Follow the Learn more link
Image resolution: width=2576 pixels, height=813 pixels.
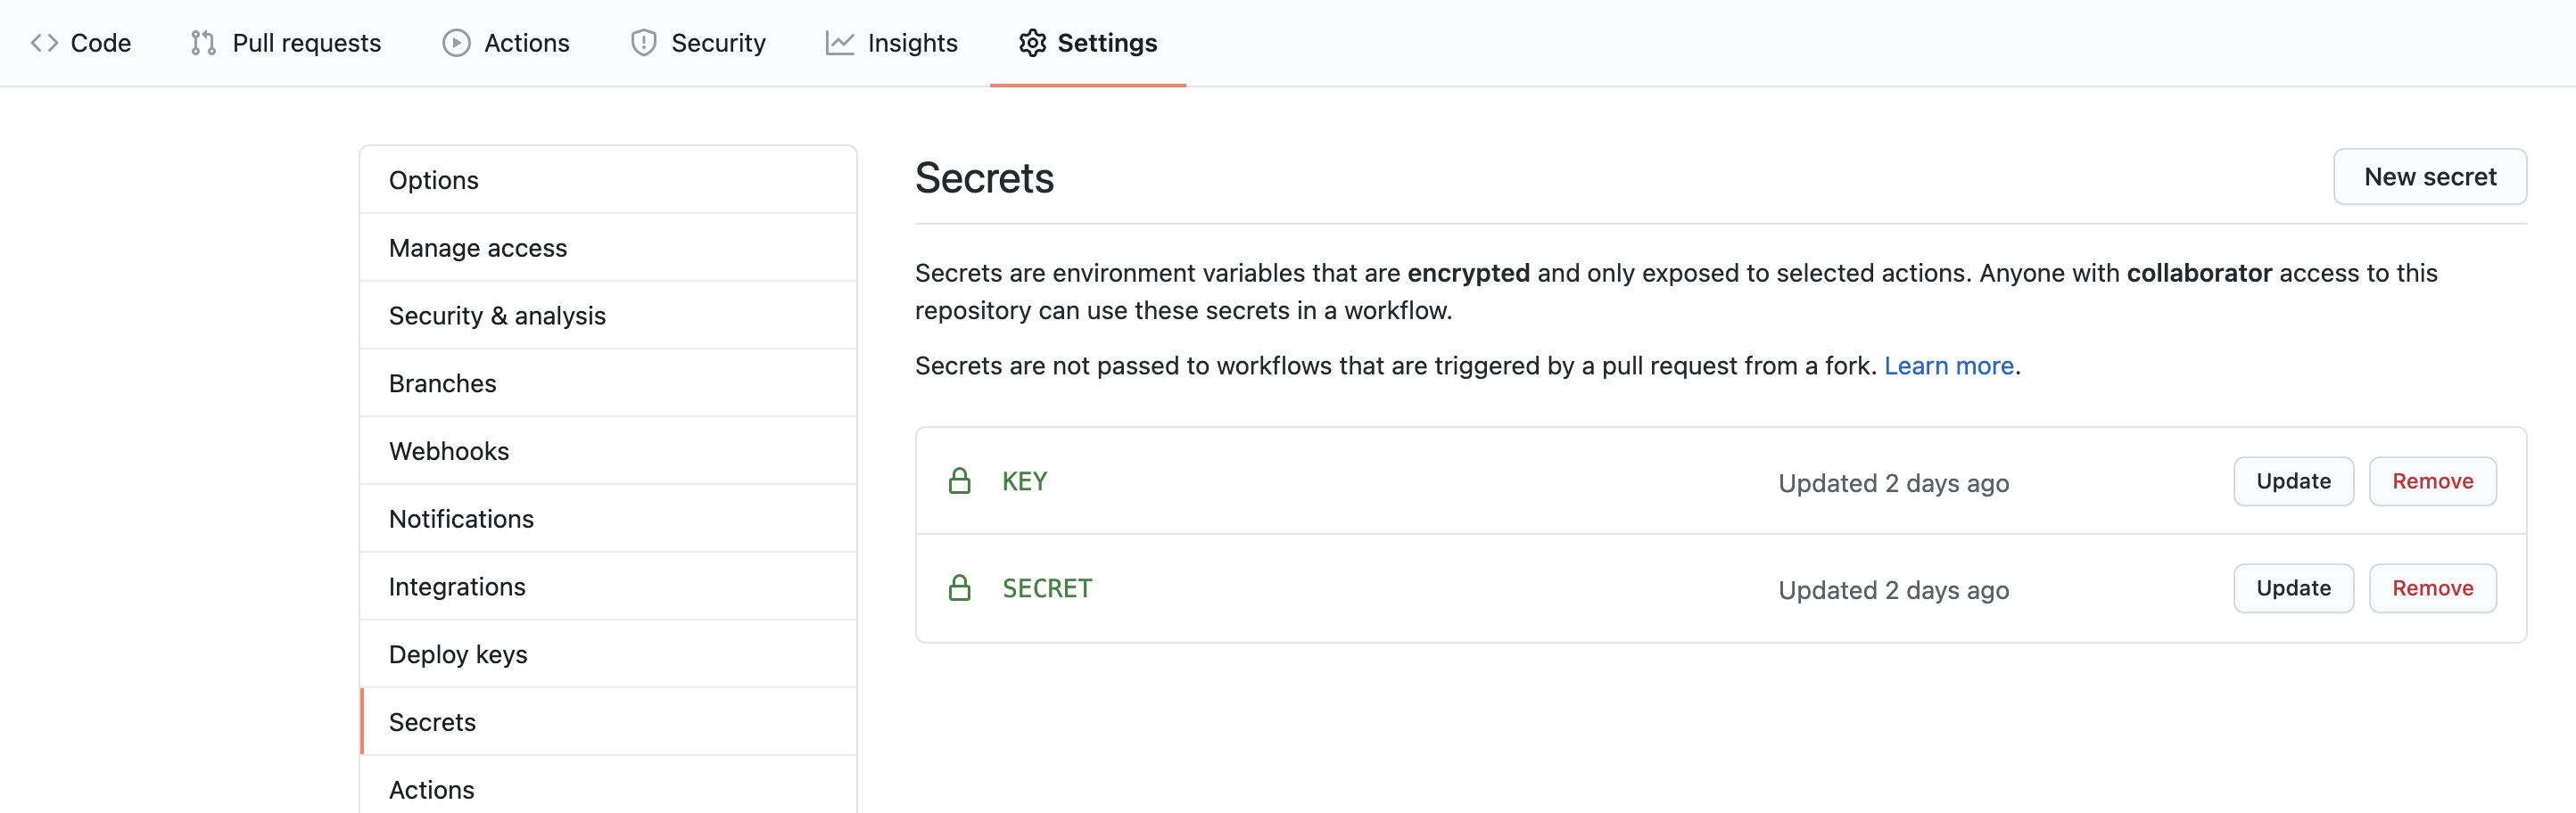[1948, 366]
